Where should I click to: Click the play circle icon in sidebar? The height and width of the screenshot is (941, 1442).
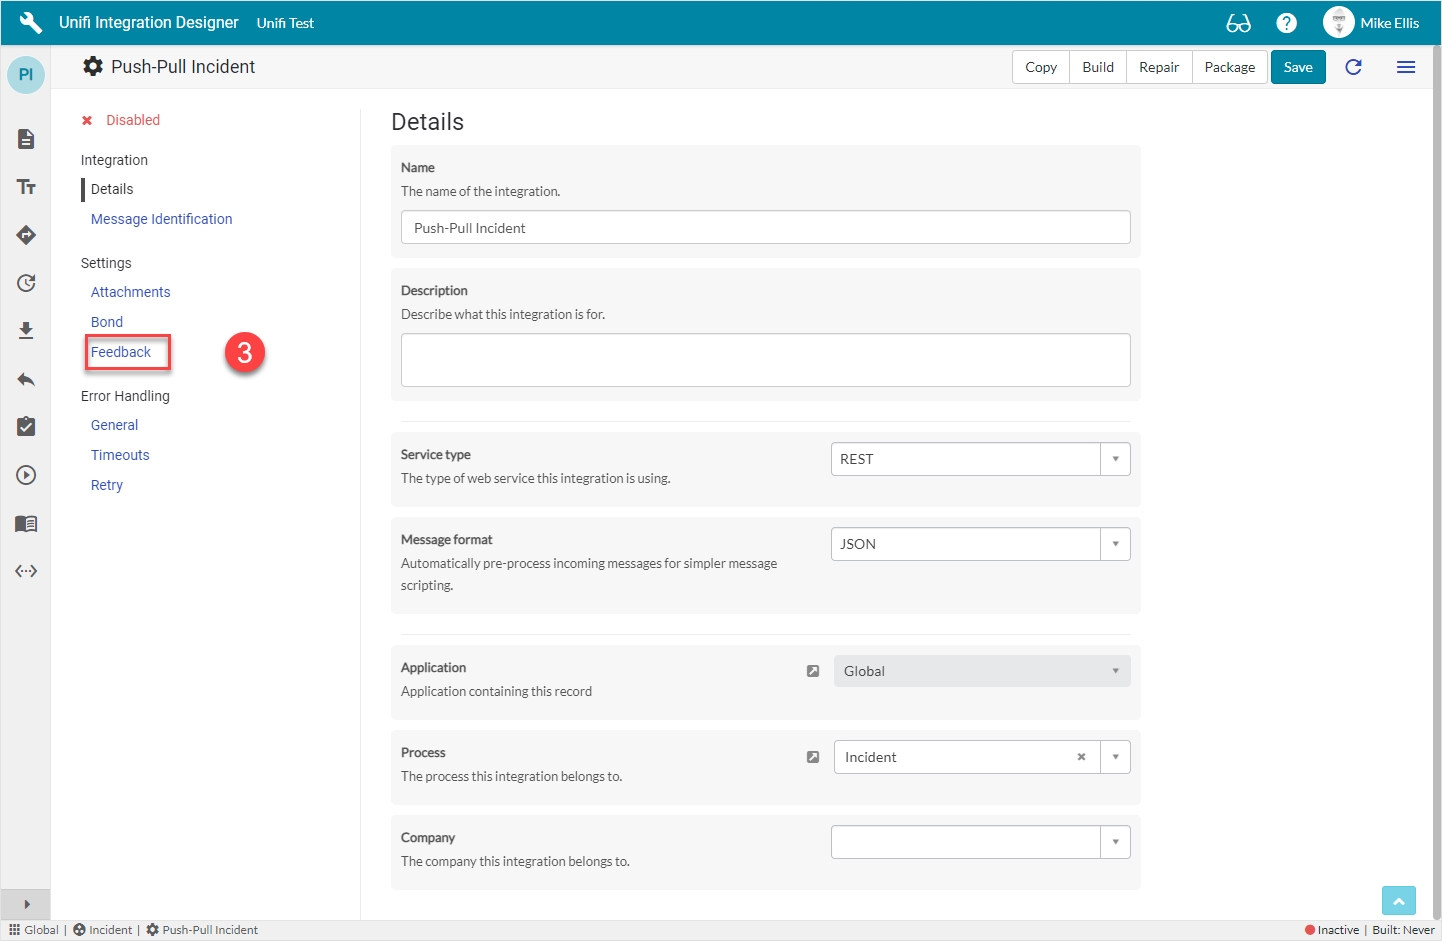point(26,475)
